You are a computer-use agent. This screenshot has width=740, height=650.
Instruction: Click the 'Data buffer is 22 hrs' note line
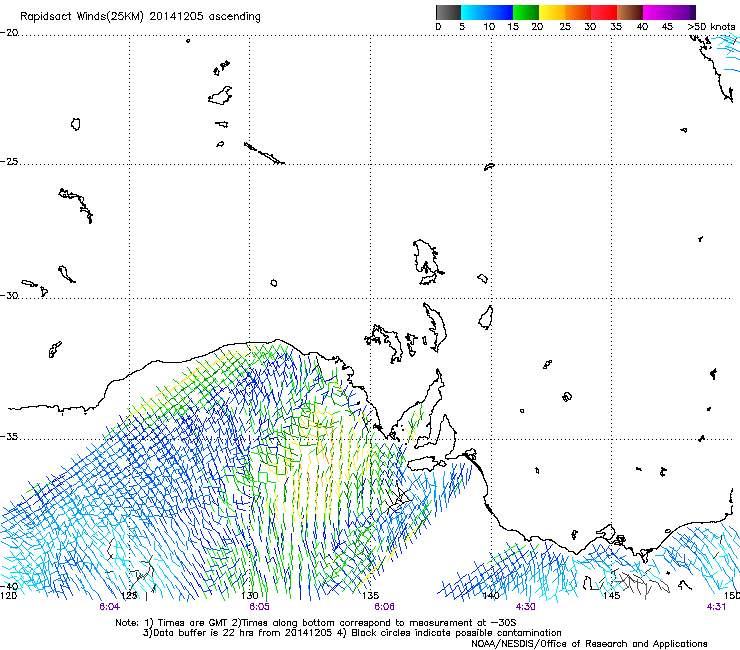pos(352,633)
